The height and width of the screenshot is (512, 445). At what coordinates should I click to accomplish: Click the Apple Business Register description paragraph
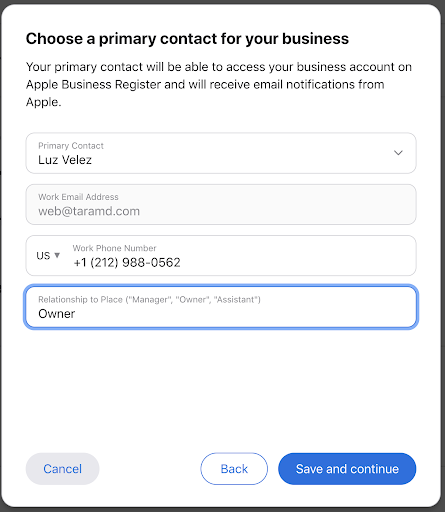[219, 84]
